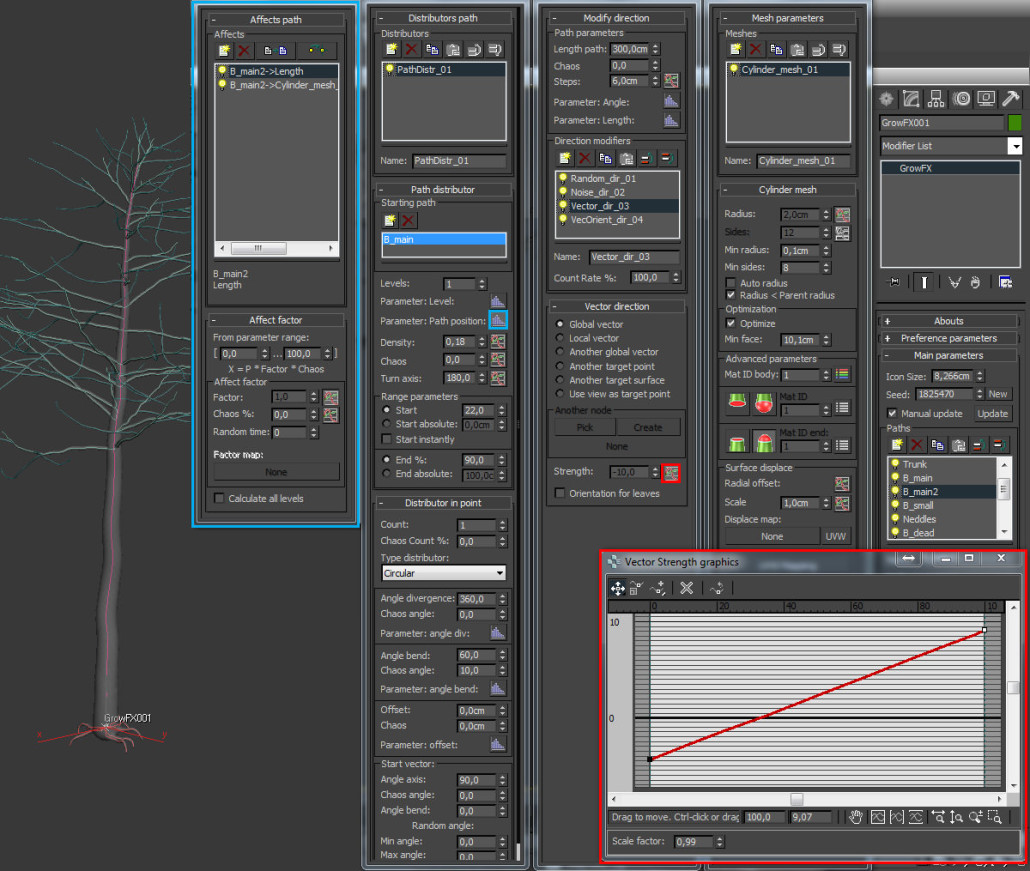Open the Utilities hammer panel
This screenshot has height=871, width=1030.
(1010, 98)
